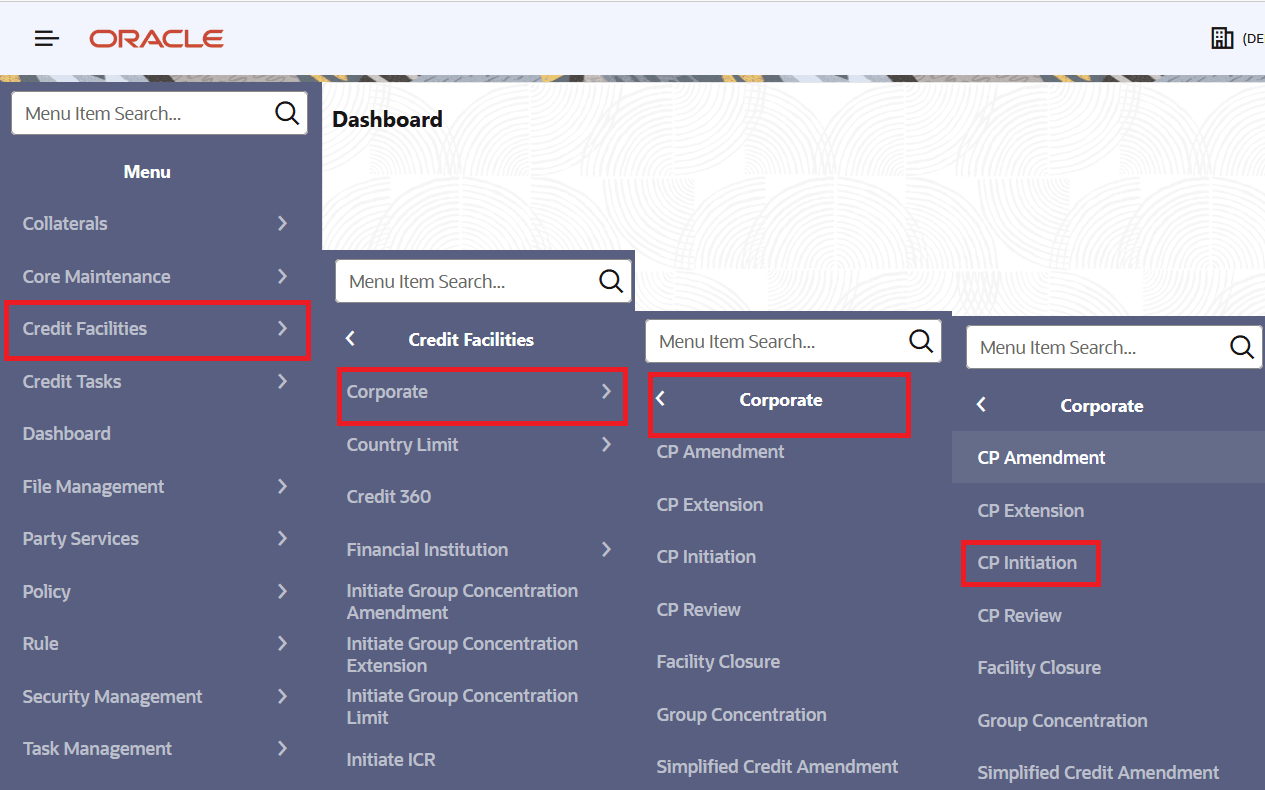Open Collaterals menu item
The height and width of the screenshot is (790, 1265).
65,223
